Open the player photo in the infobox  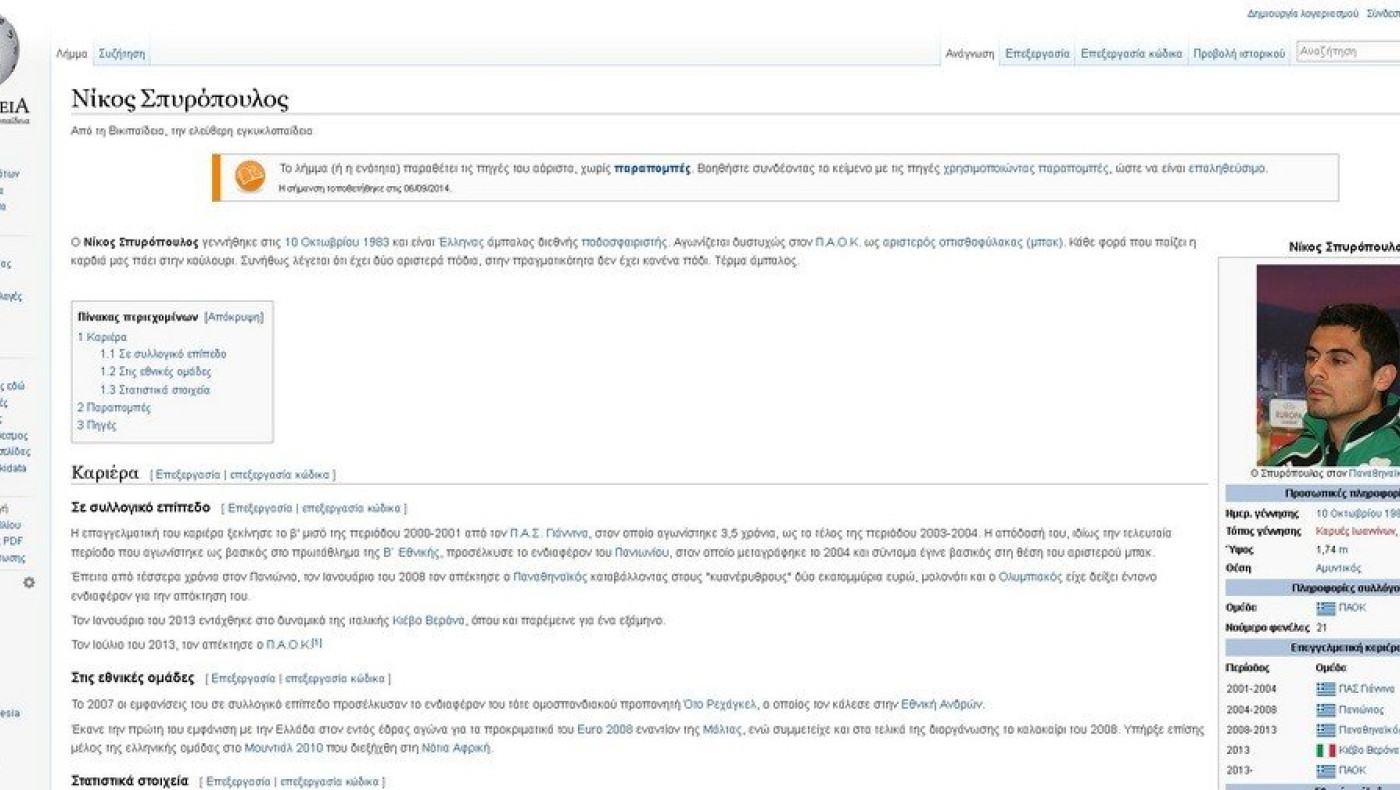tap(1328, 365)
